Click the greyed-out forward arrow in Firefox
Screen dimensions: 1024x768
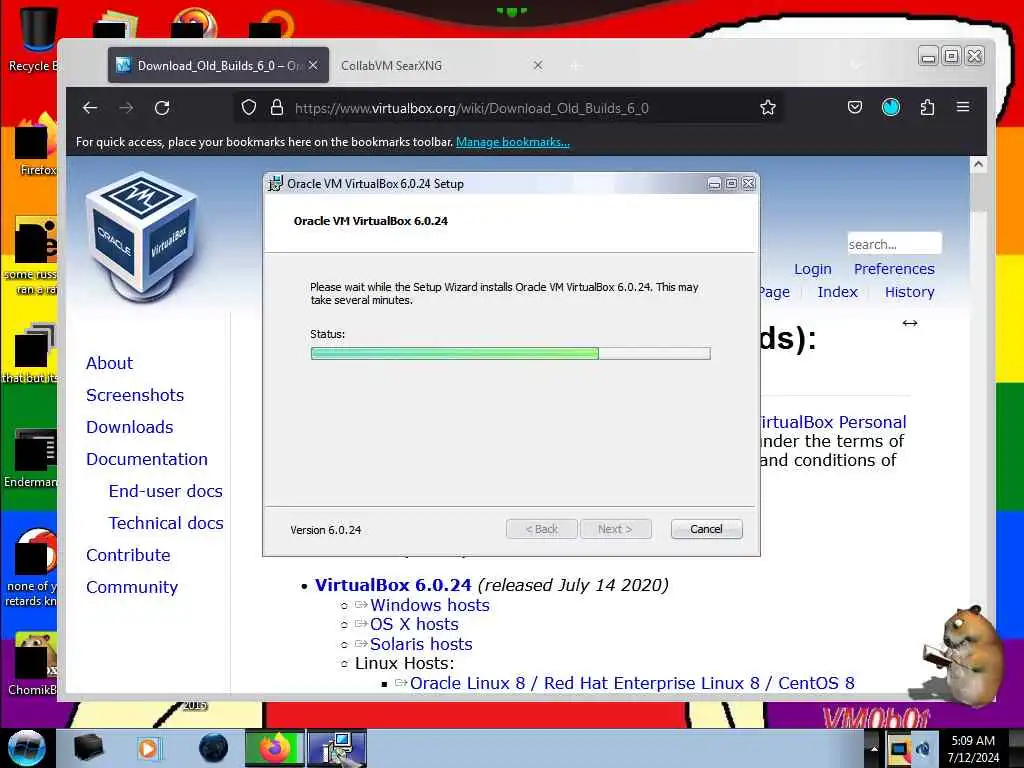[x=127, y=108]
